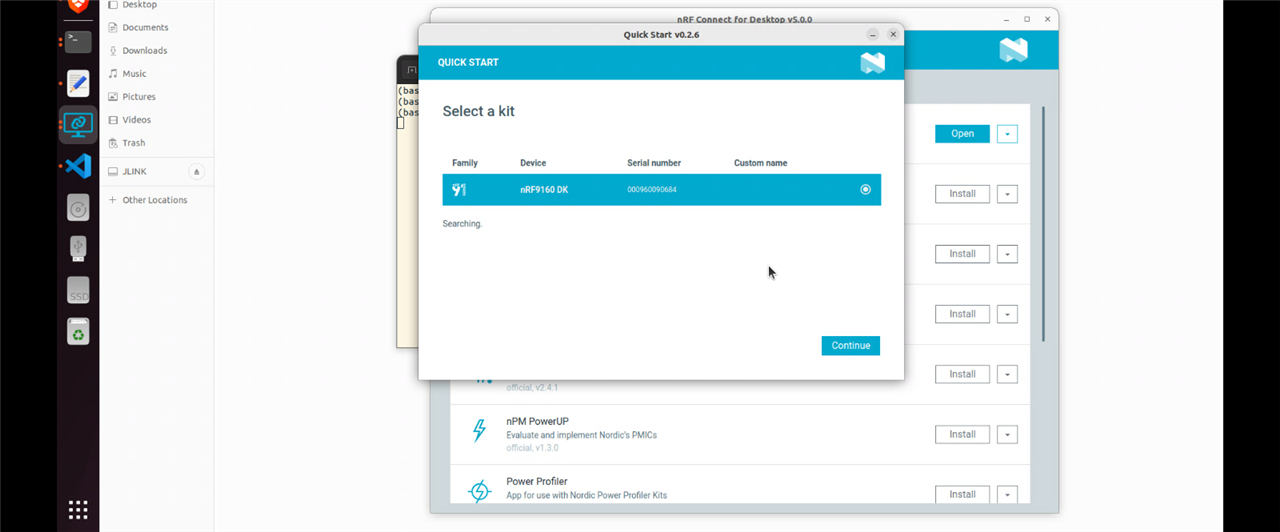The height and width of the screenshot is (532, 1280).
Task: Click the nPM PowerUP lightning icon
Action: [x=479, y=431]
